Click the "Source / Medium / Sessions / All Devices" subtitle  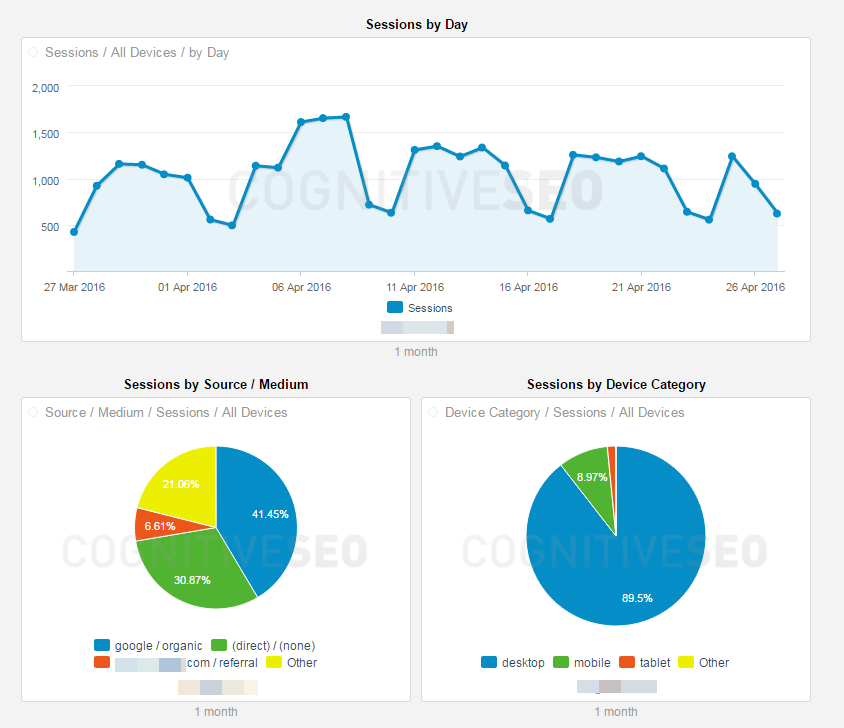click(166, 412)
